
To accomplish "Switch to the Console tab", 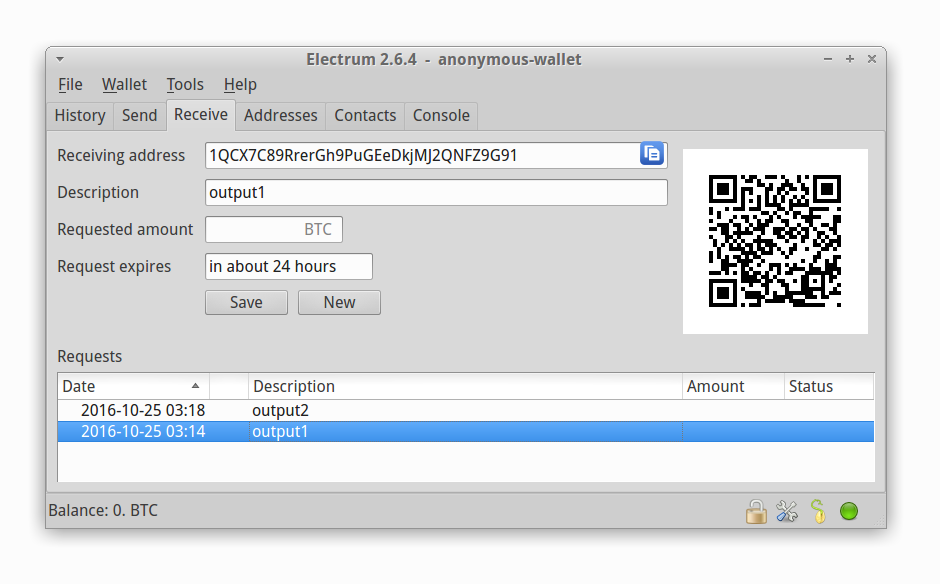I will (440, 115).
